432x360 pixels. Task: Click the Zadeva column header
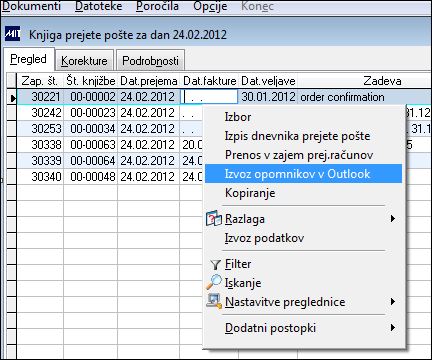pos(382,81)
